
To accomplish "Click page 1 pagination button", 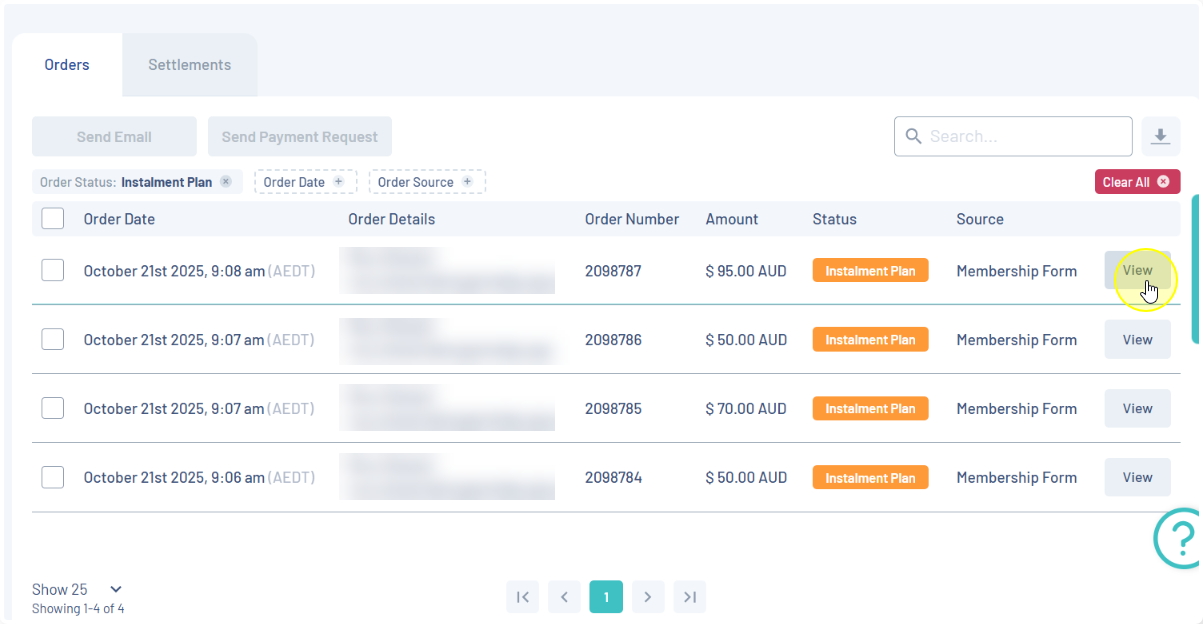I will point(606,597).
